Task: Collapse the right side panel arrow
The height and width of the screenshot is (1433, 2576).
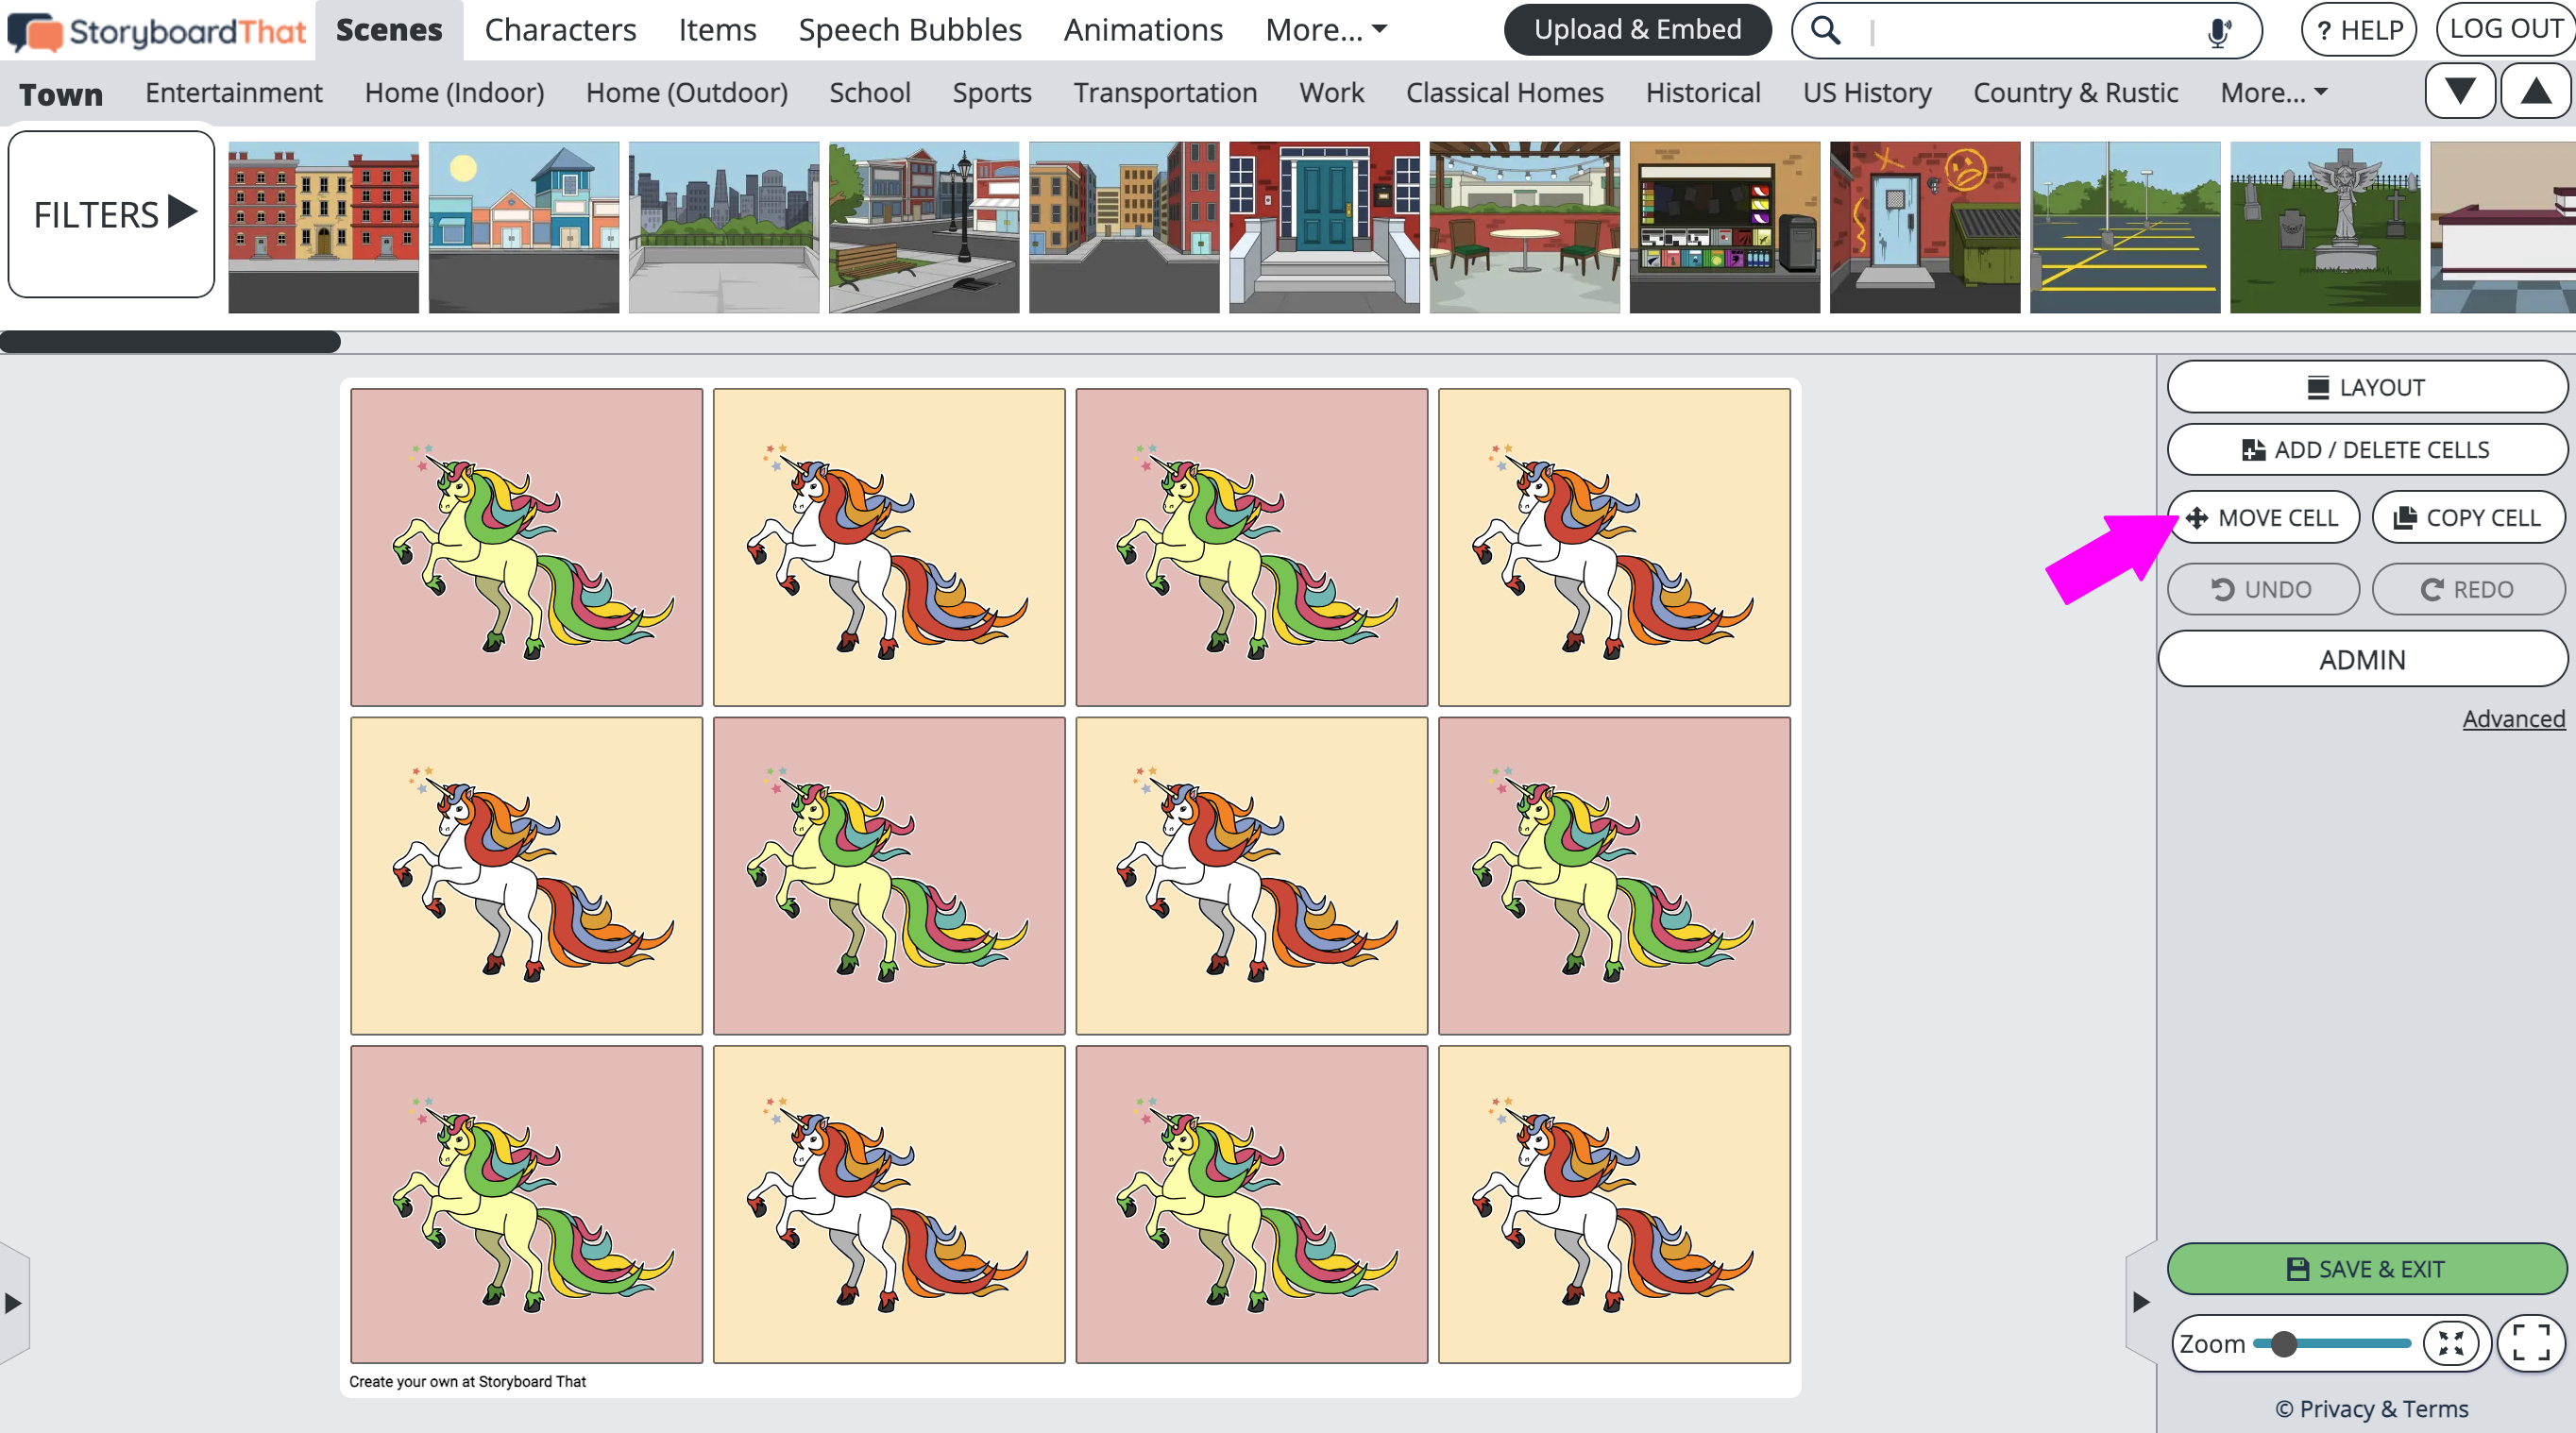Action: pyautogui.click(x=2140, y=1301)
